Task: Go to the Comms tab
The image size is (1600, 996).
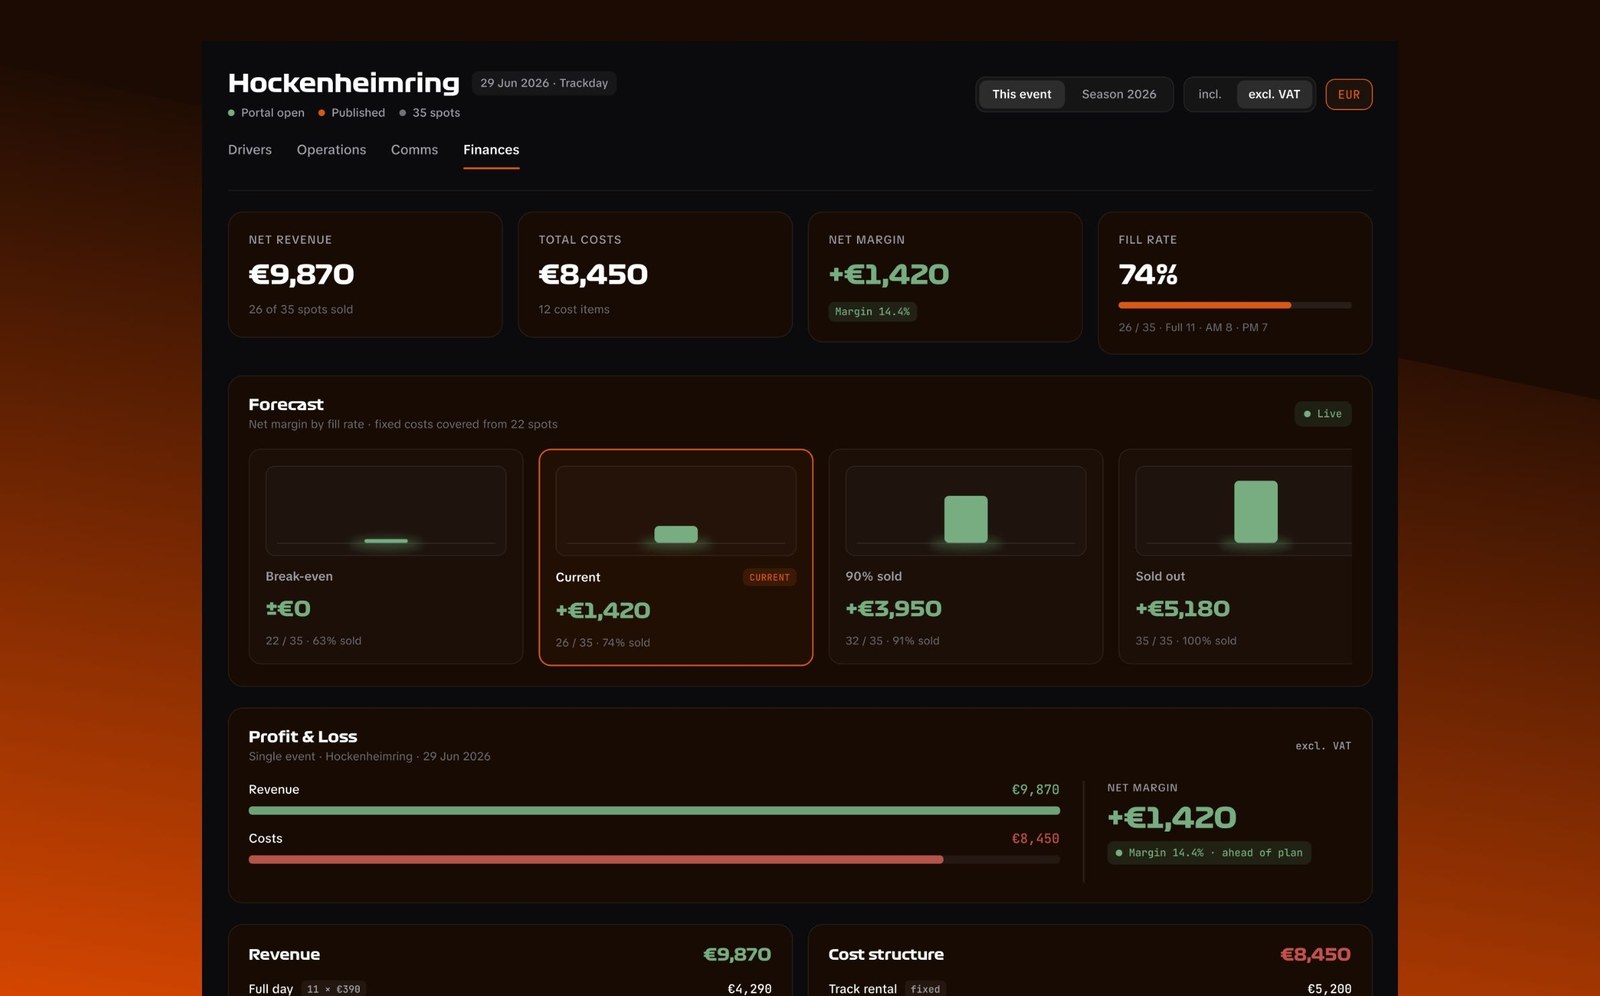Action: point(414,150)
